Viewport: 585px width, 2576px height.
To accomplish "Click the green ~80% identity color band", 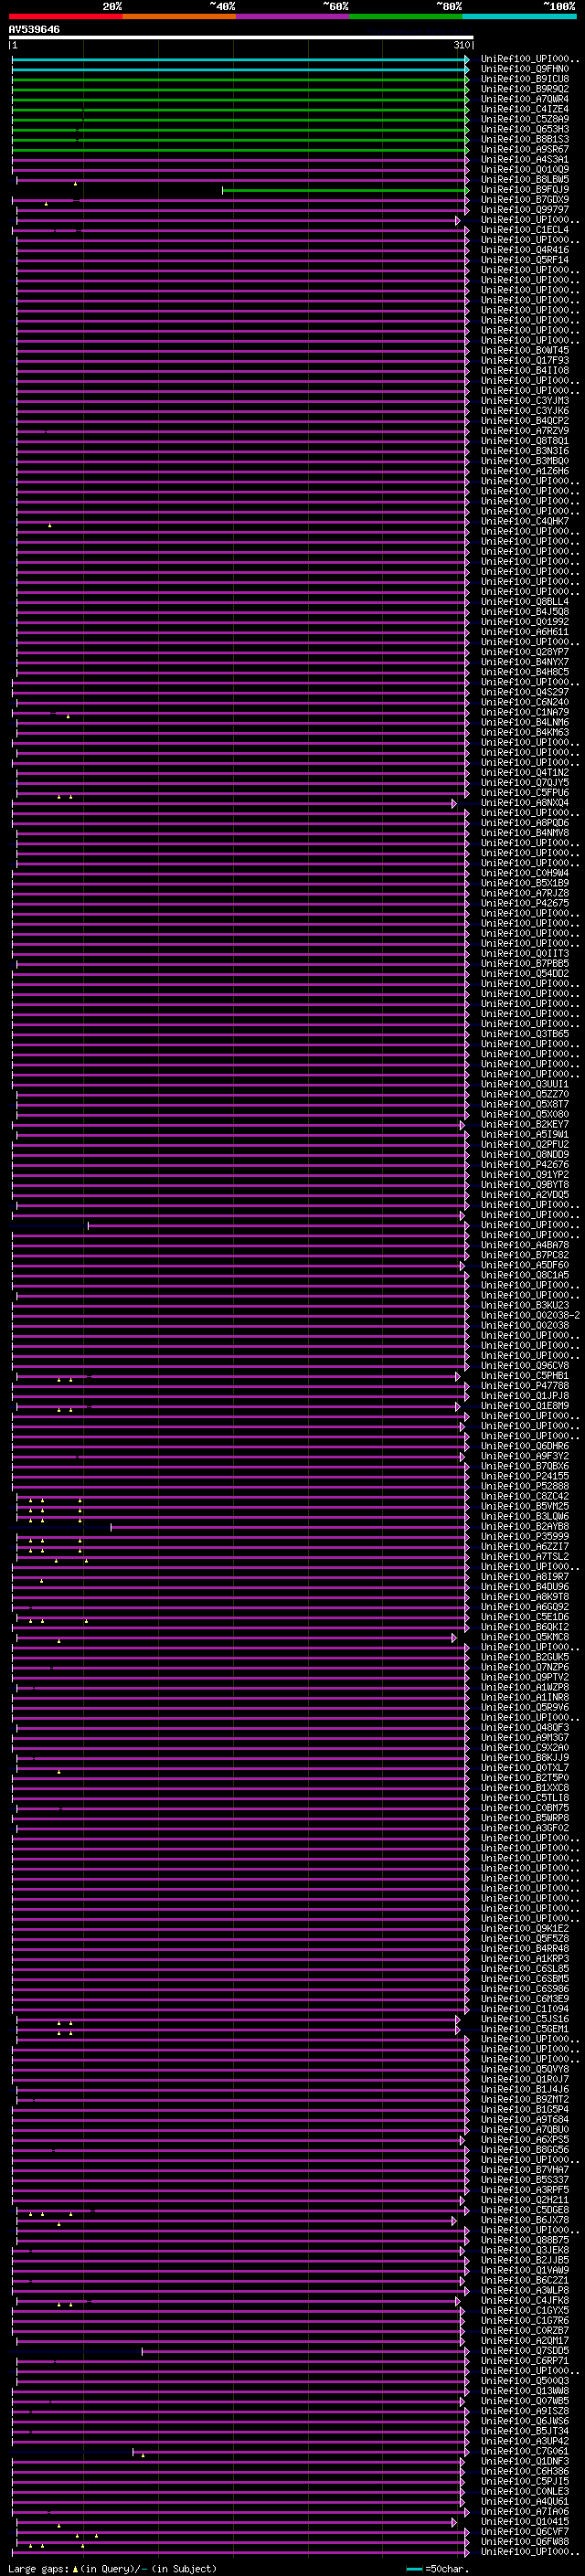I will pos(406,16).
